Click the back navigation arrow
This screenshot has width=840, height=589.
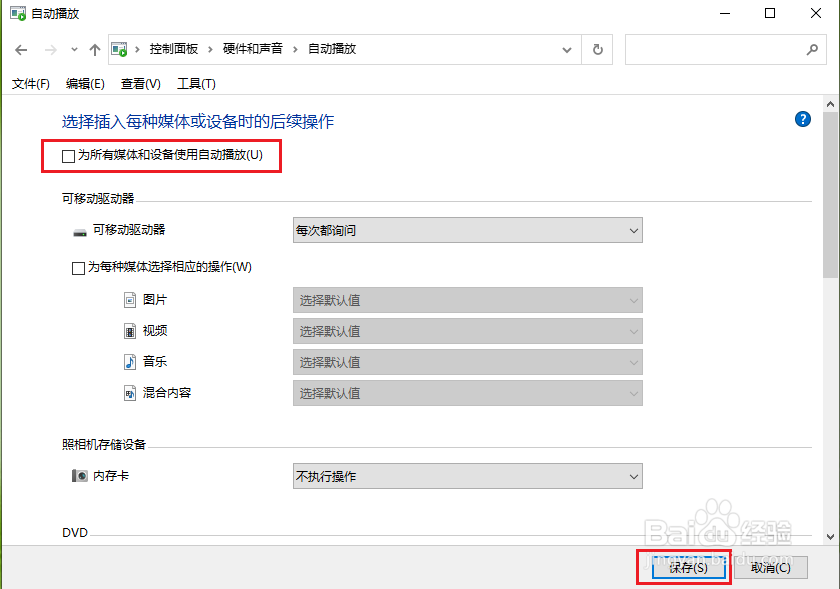(x=20, y=48)
